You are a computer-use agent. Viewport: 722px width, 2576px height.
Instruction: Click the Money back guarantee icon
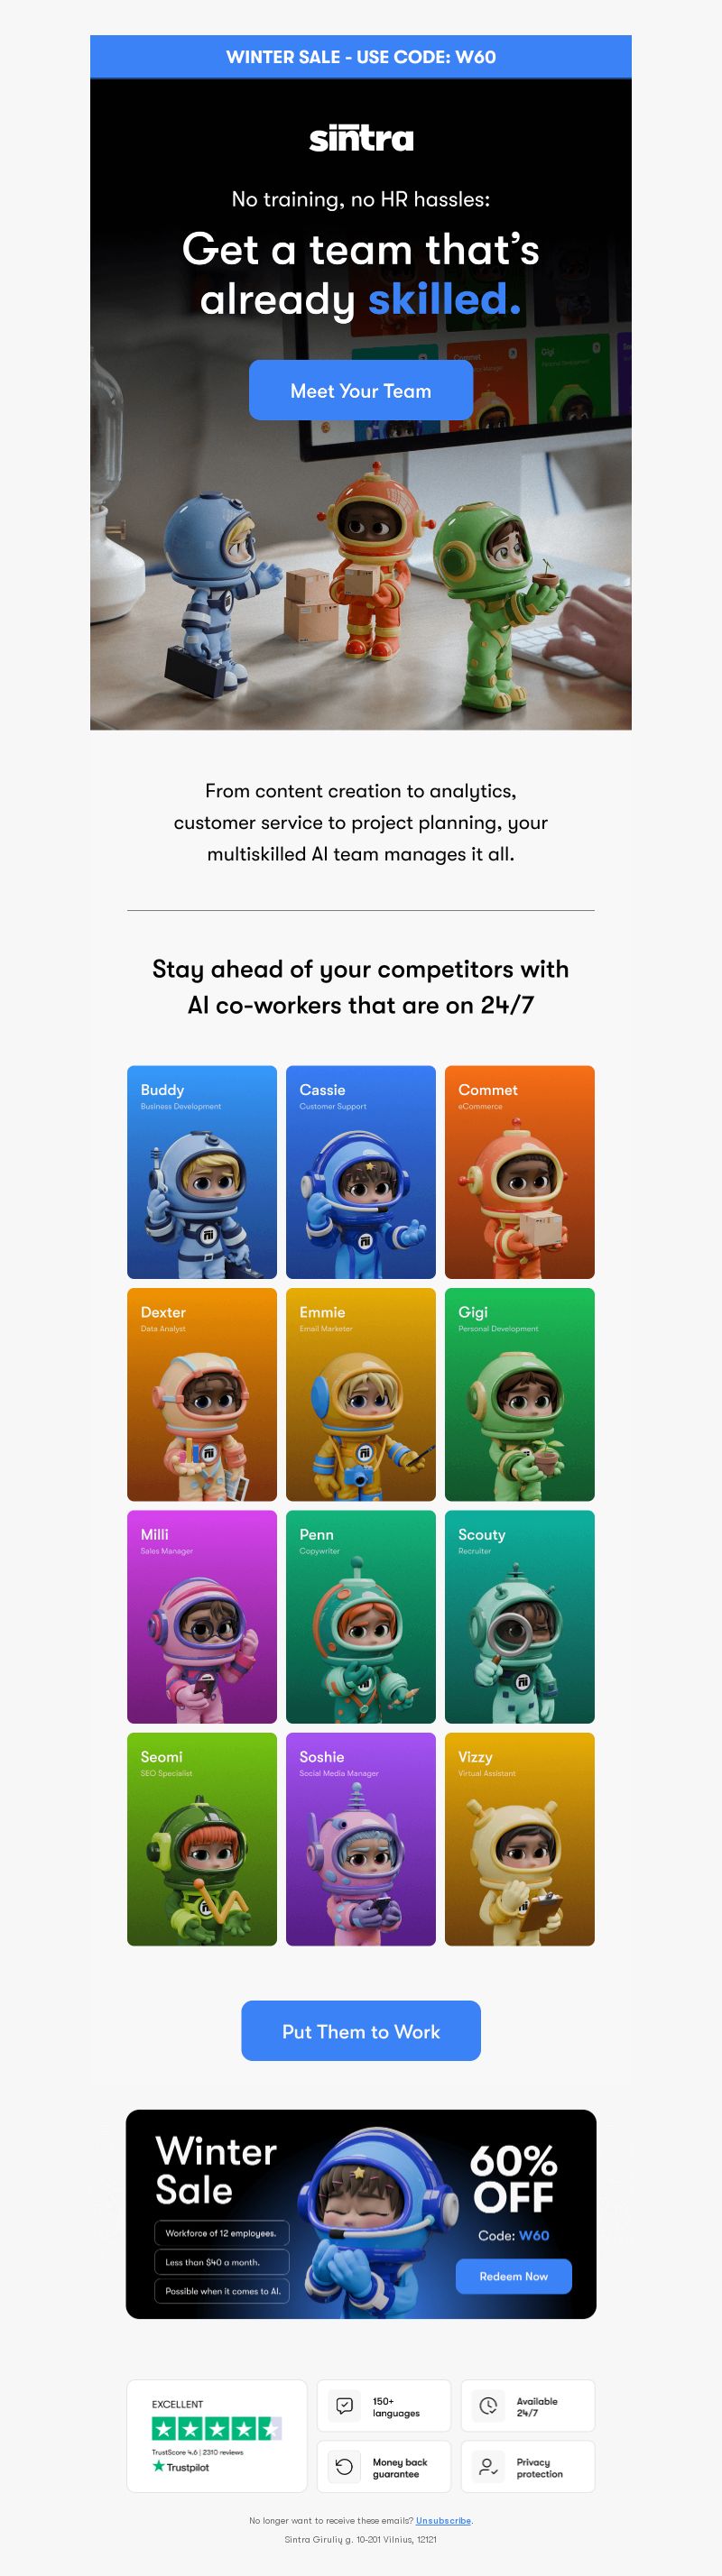(x=345, y=2467)
